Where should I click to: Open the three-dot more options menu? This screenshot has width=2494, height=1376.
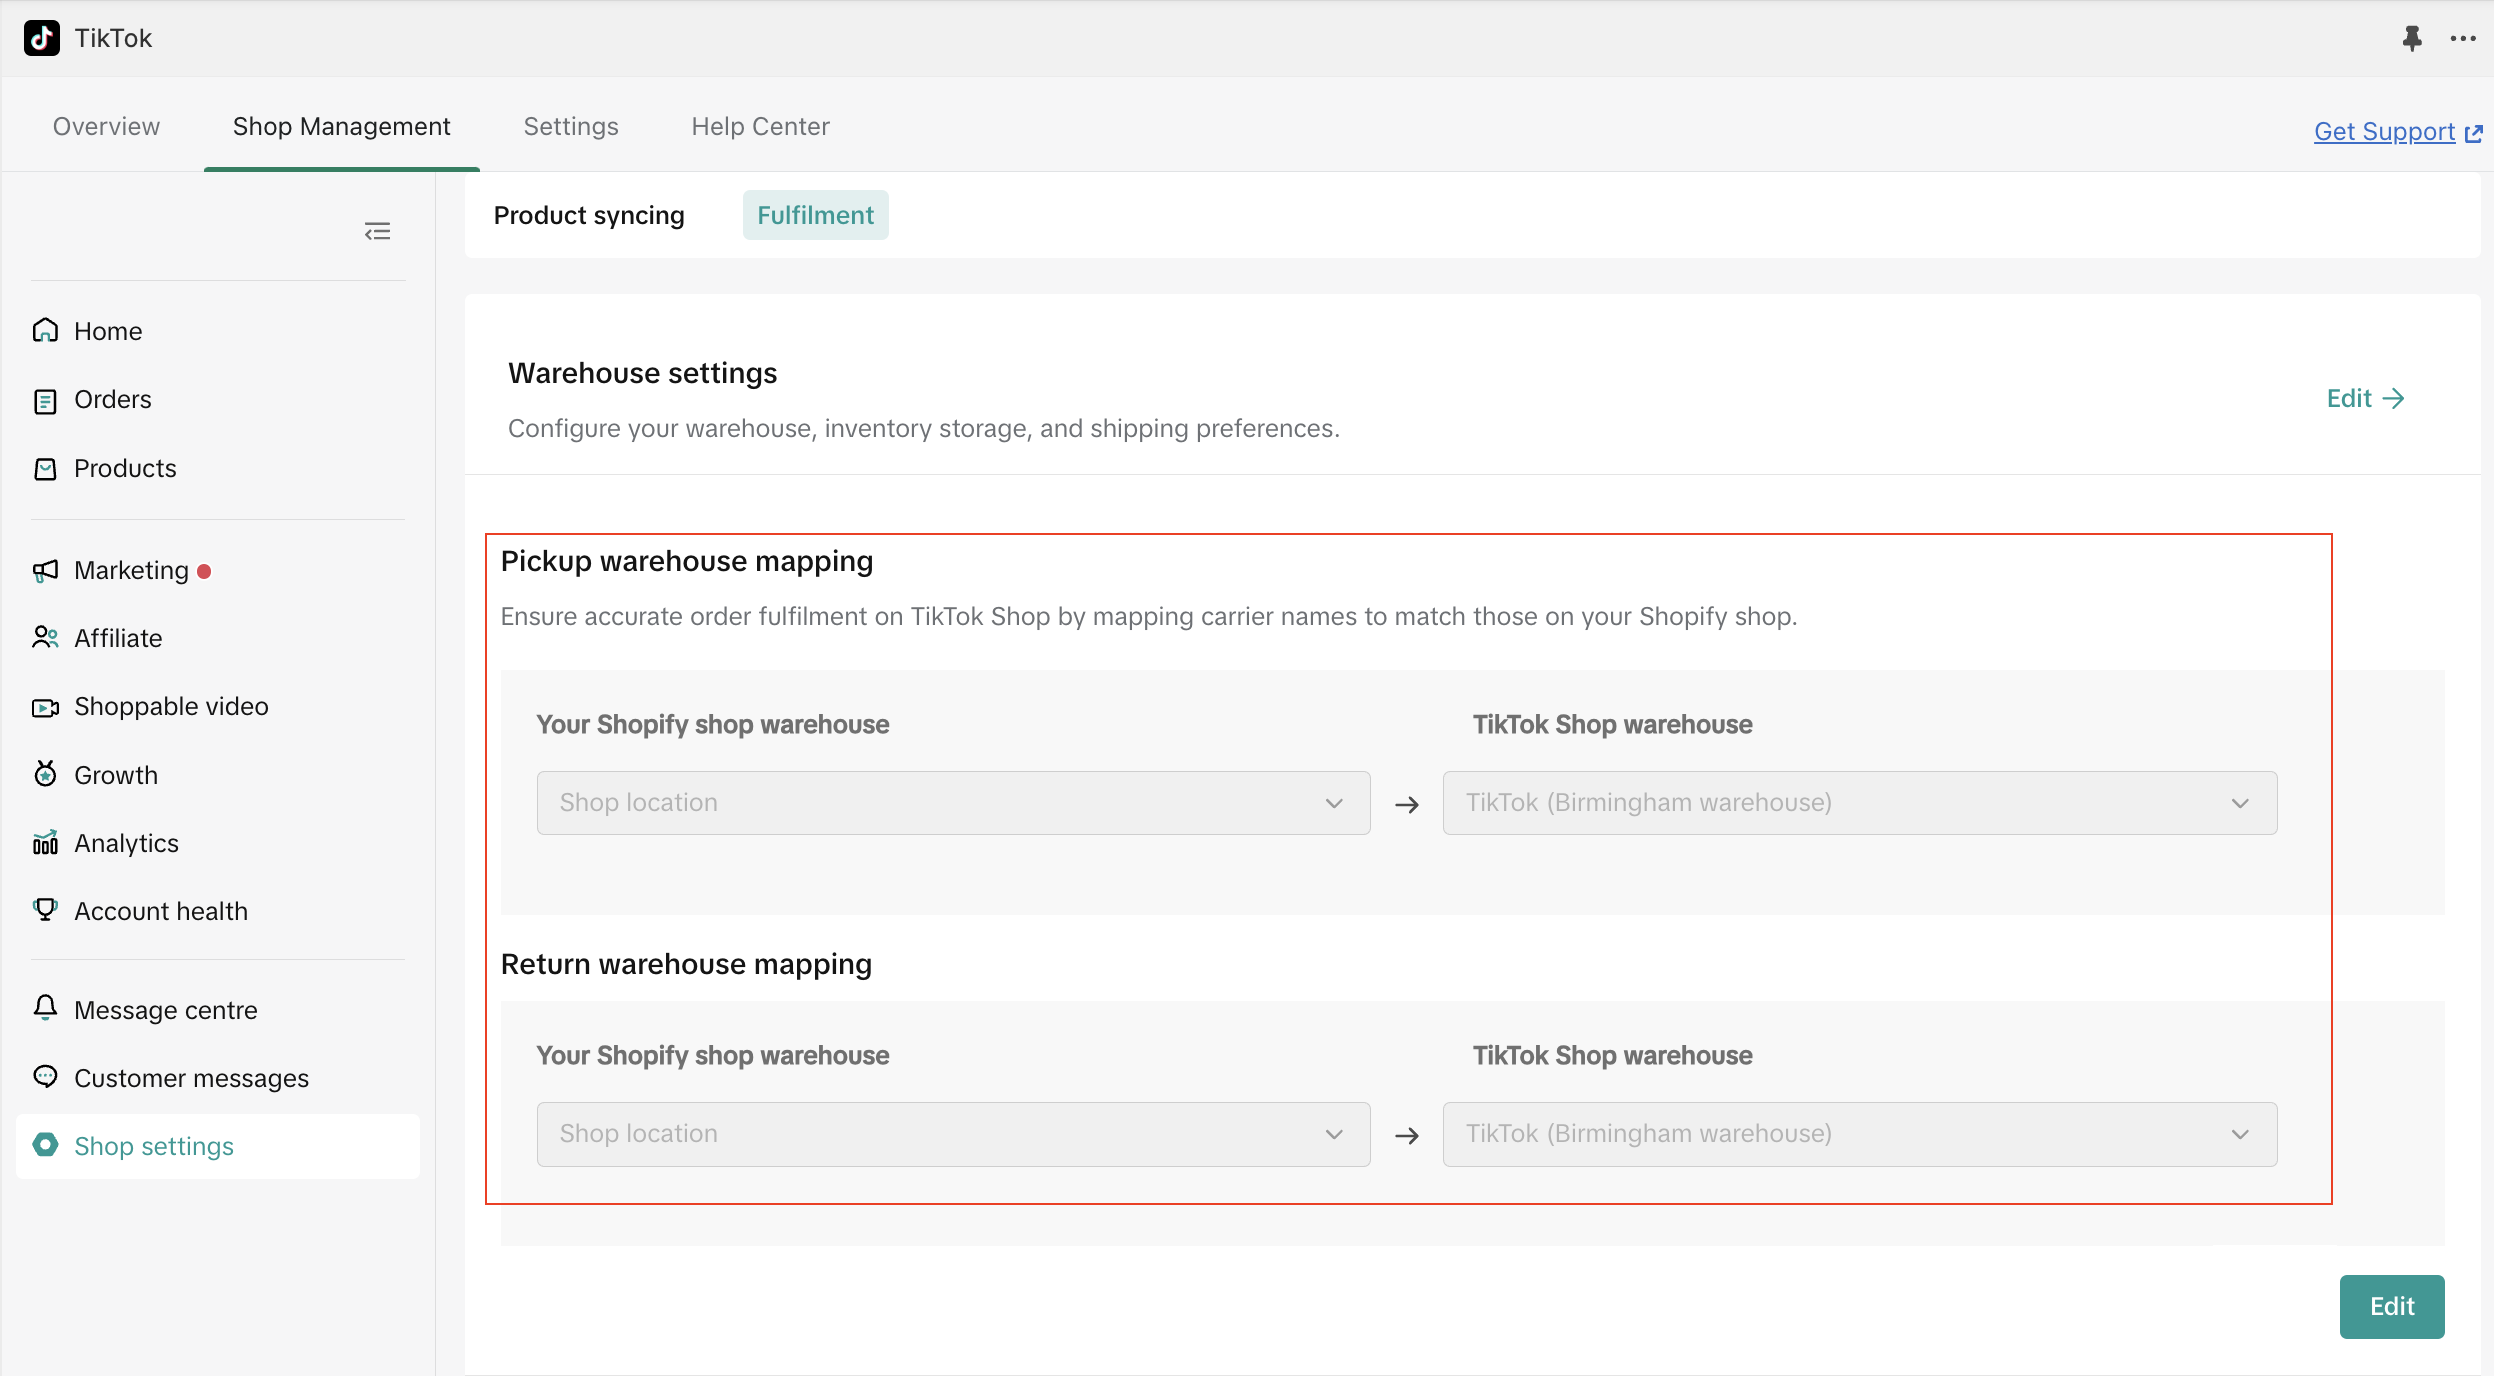click(2463, 38)
